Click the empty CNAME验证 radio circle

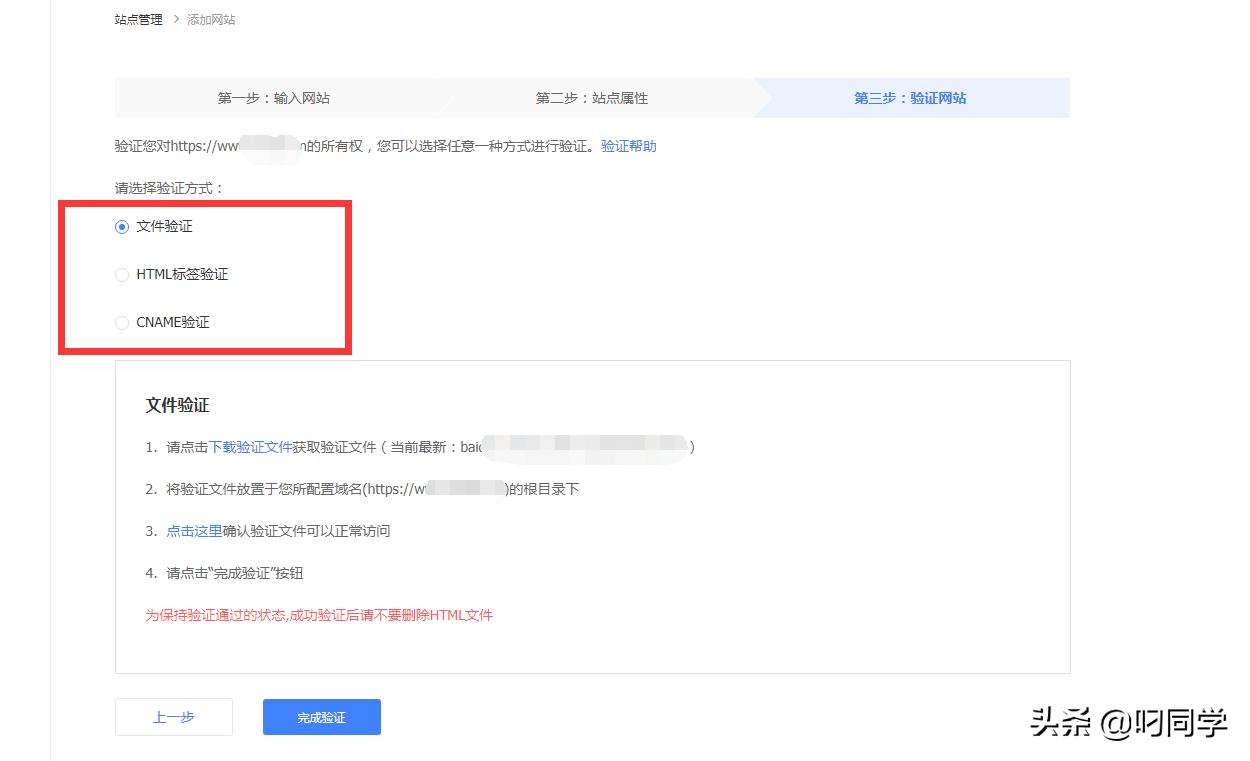pos(121,322)
